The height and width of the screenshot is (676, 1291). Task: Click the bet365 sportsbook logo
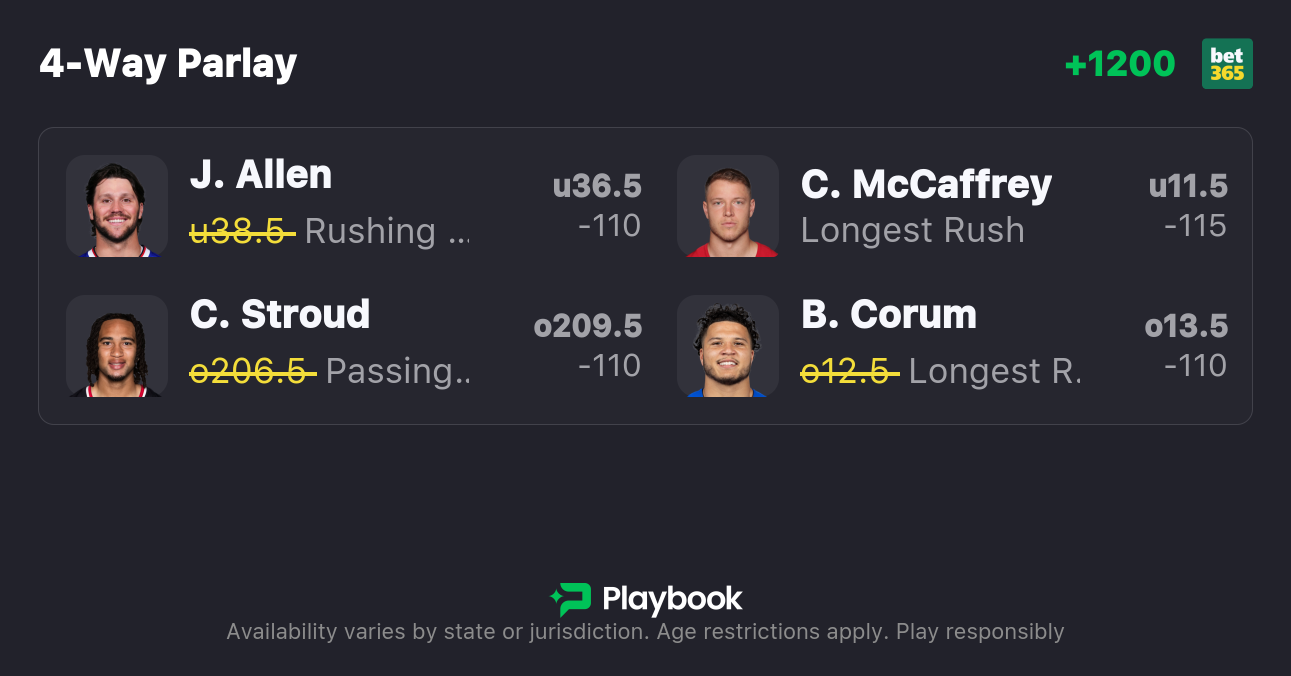click(1227, 64)
